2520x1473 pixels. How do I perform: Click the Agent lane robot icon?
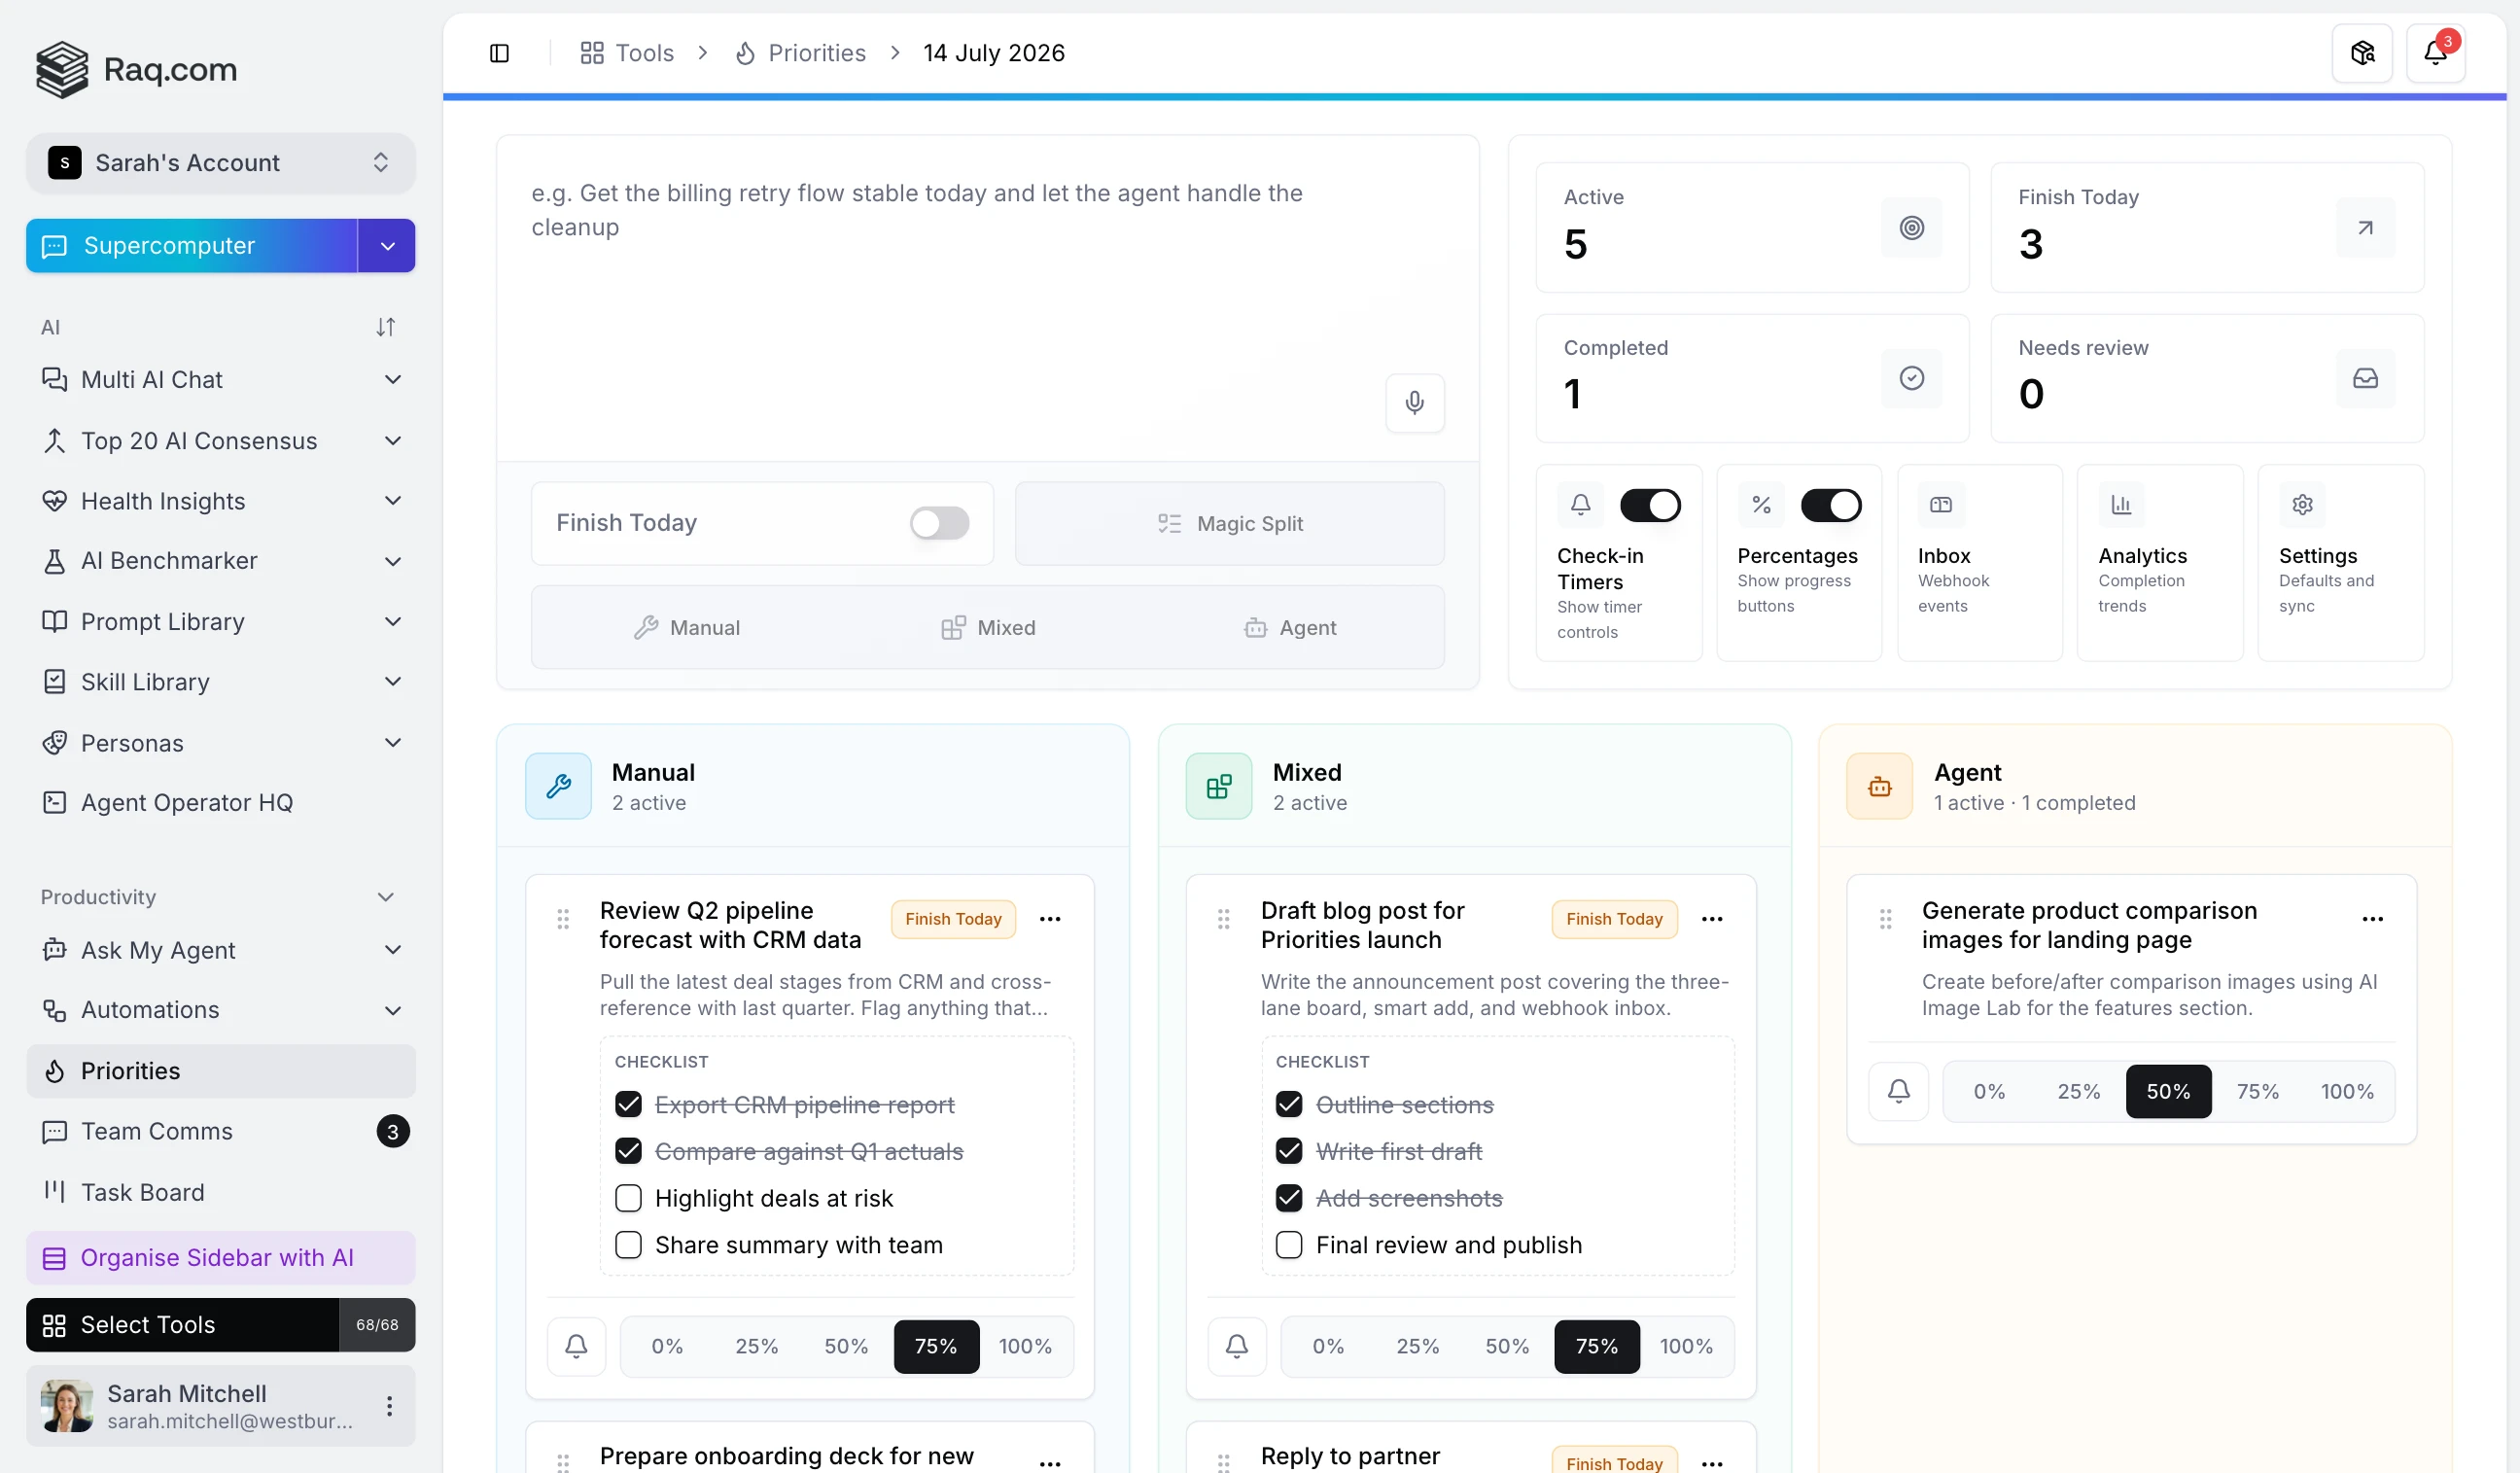[x=1879, y=786]
